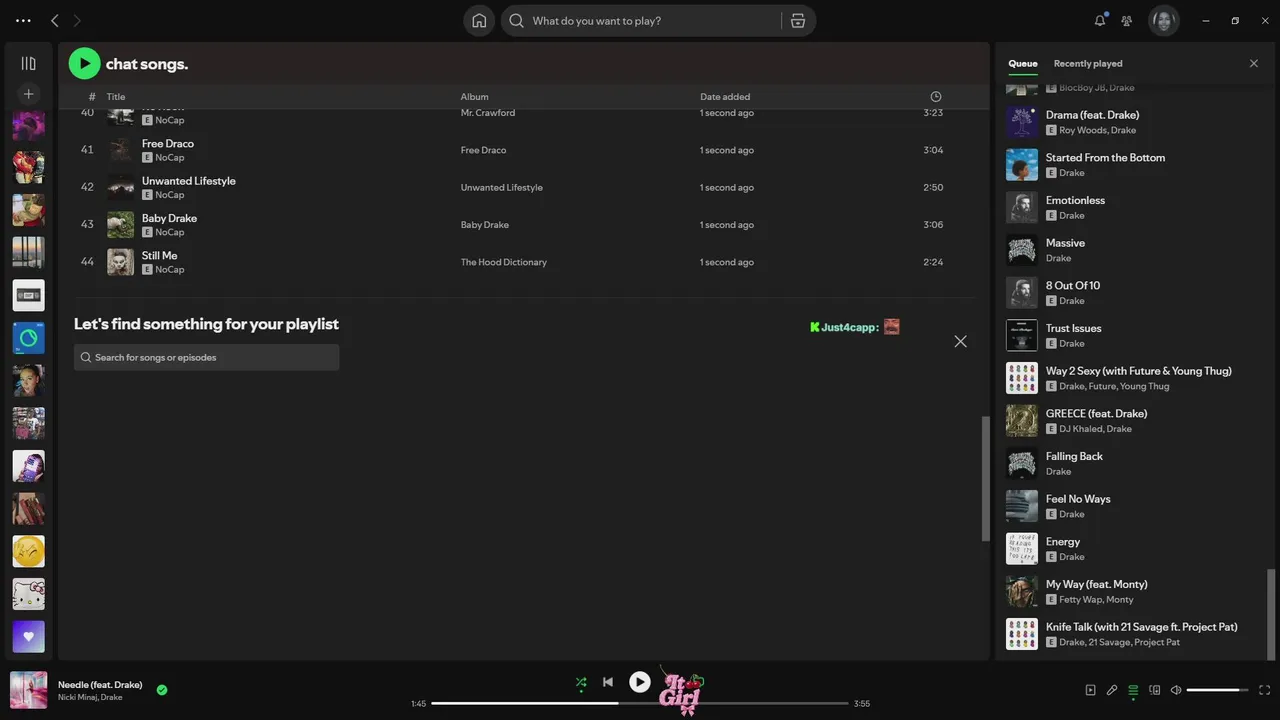Switch to the Queue tab
This screenshot has height=720, width=1280.
point(1022,63)
